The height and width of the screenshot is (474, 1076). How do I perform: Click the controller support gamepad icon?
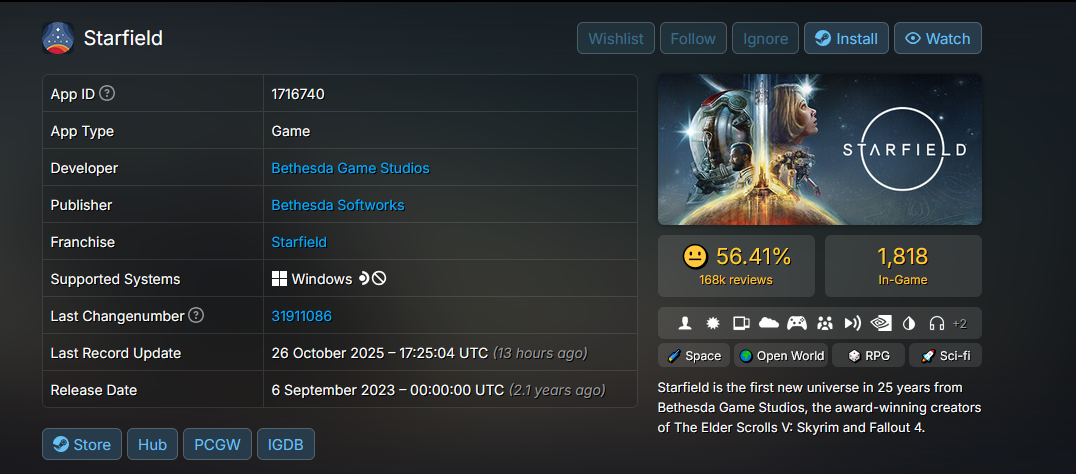pyautogui.click(x=797, y=323)
